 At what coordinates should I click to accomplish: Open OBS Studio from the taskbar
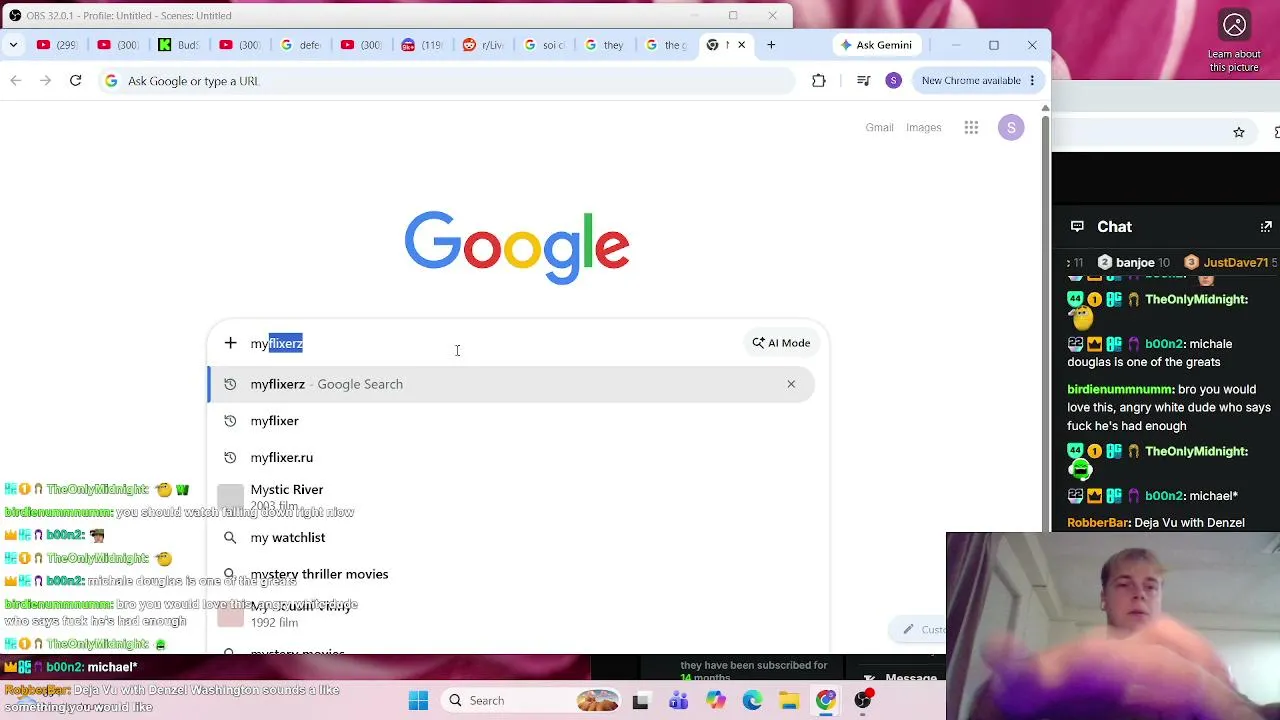863,701
